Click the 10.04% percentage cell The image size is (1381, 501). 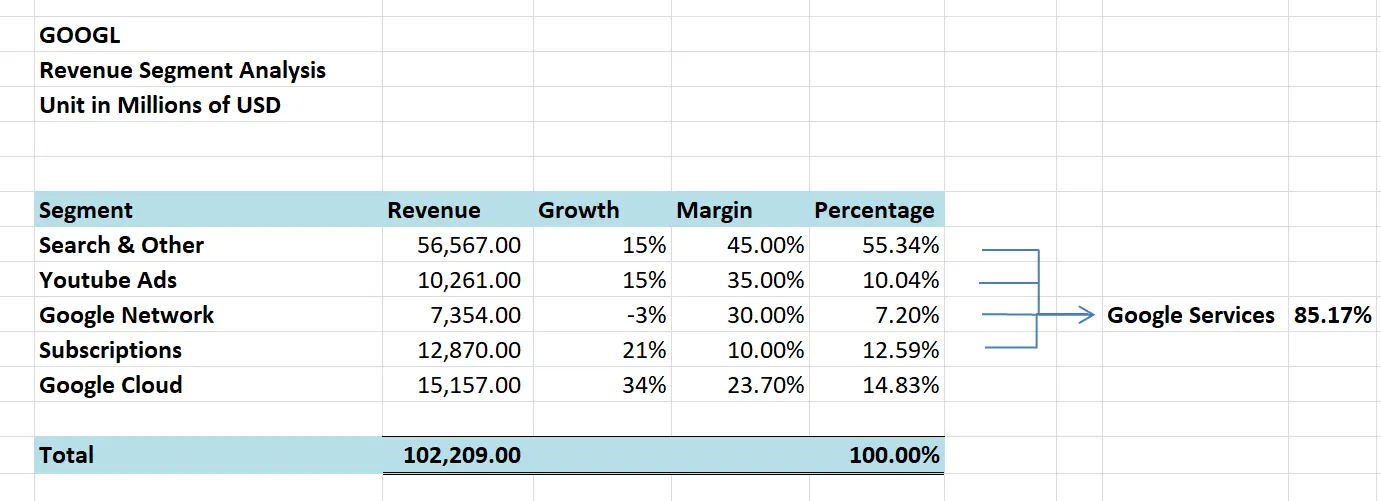pyautogui.click(x=877, y=280)
